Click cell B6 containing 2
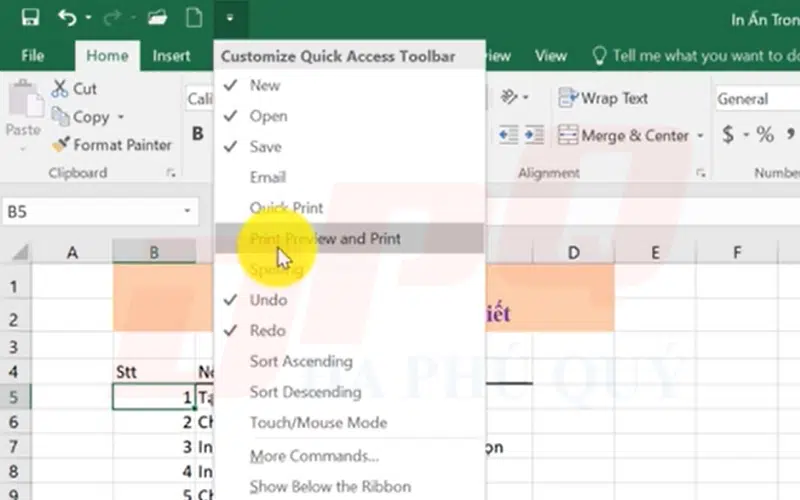The height and width of the screenshot is (500, 800). [154, 422]
